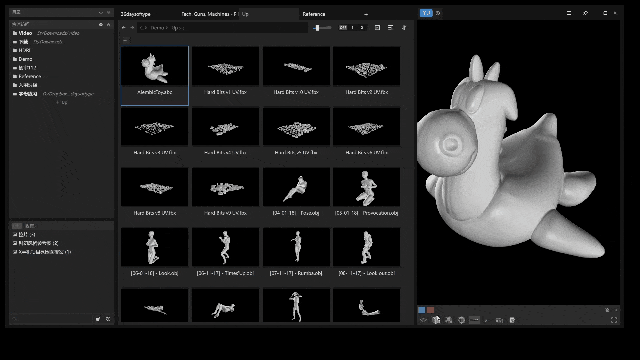Click the shaded cube display mode icon
The width and height of the screenshot is (640, 360).
[436, 320]
